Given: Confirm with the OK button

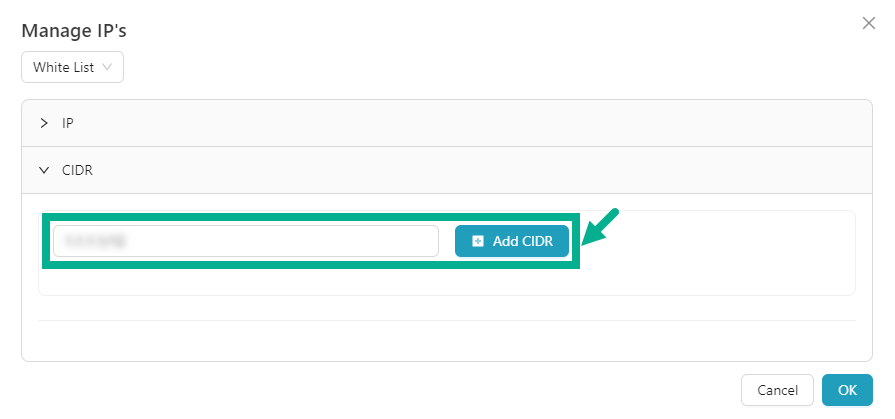Looking at the screenshot, I should click(x=847, y=390).
